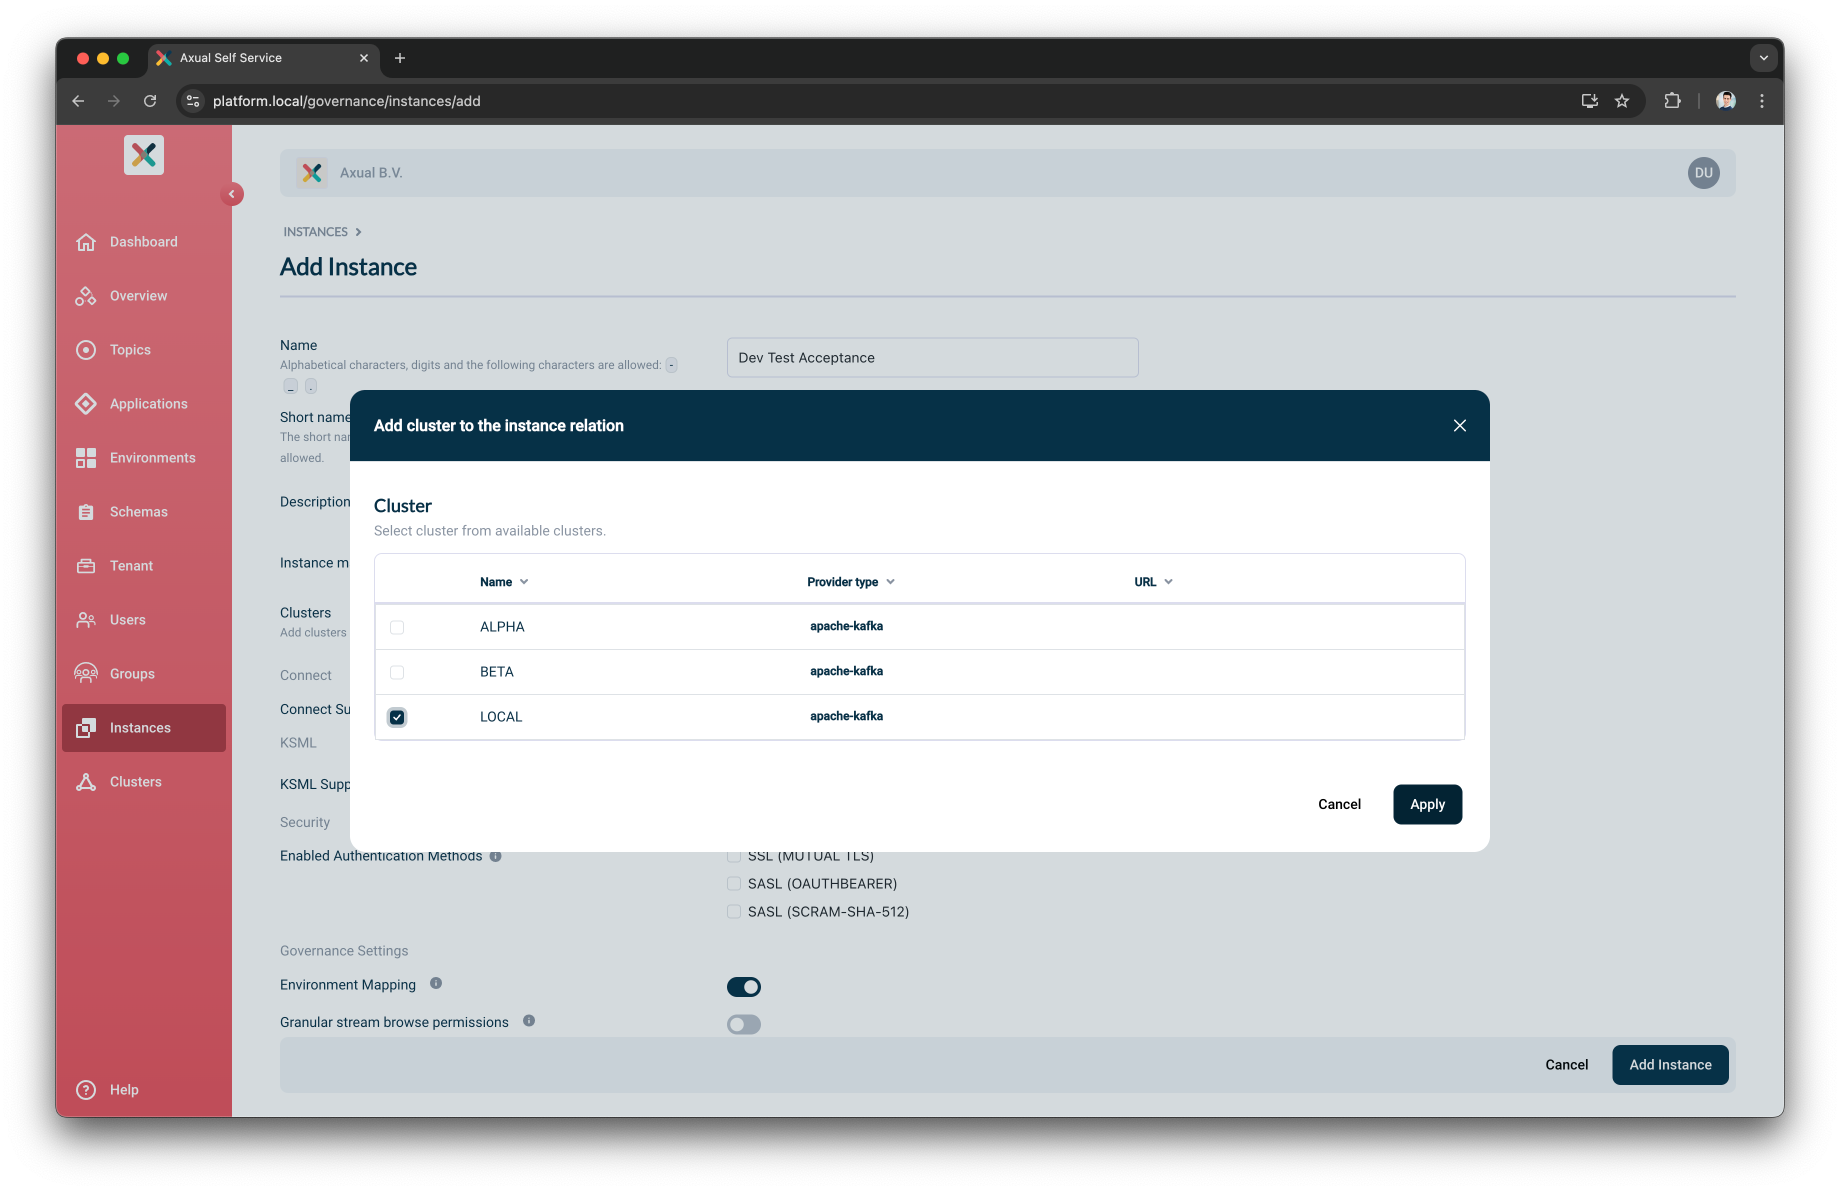Click the Schemas clipboard icon
This screenshot has height=1191, width=1840.
(86, 512)
